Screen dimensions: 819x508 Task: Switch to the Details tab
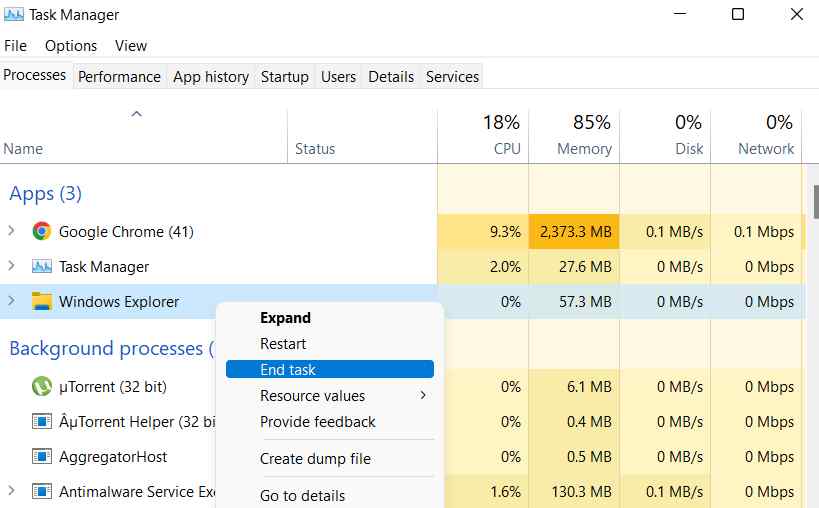pos(391,77)
